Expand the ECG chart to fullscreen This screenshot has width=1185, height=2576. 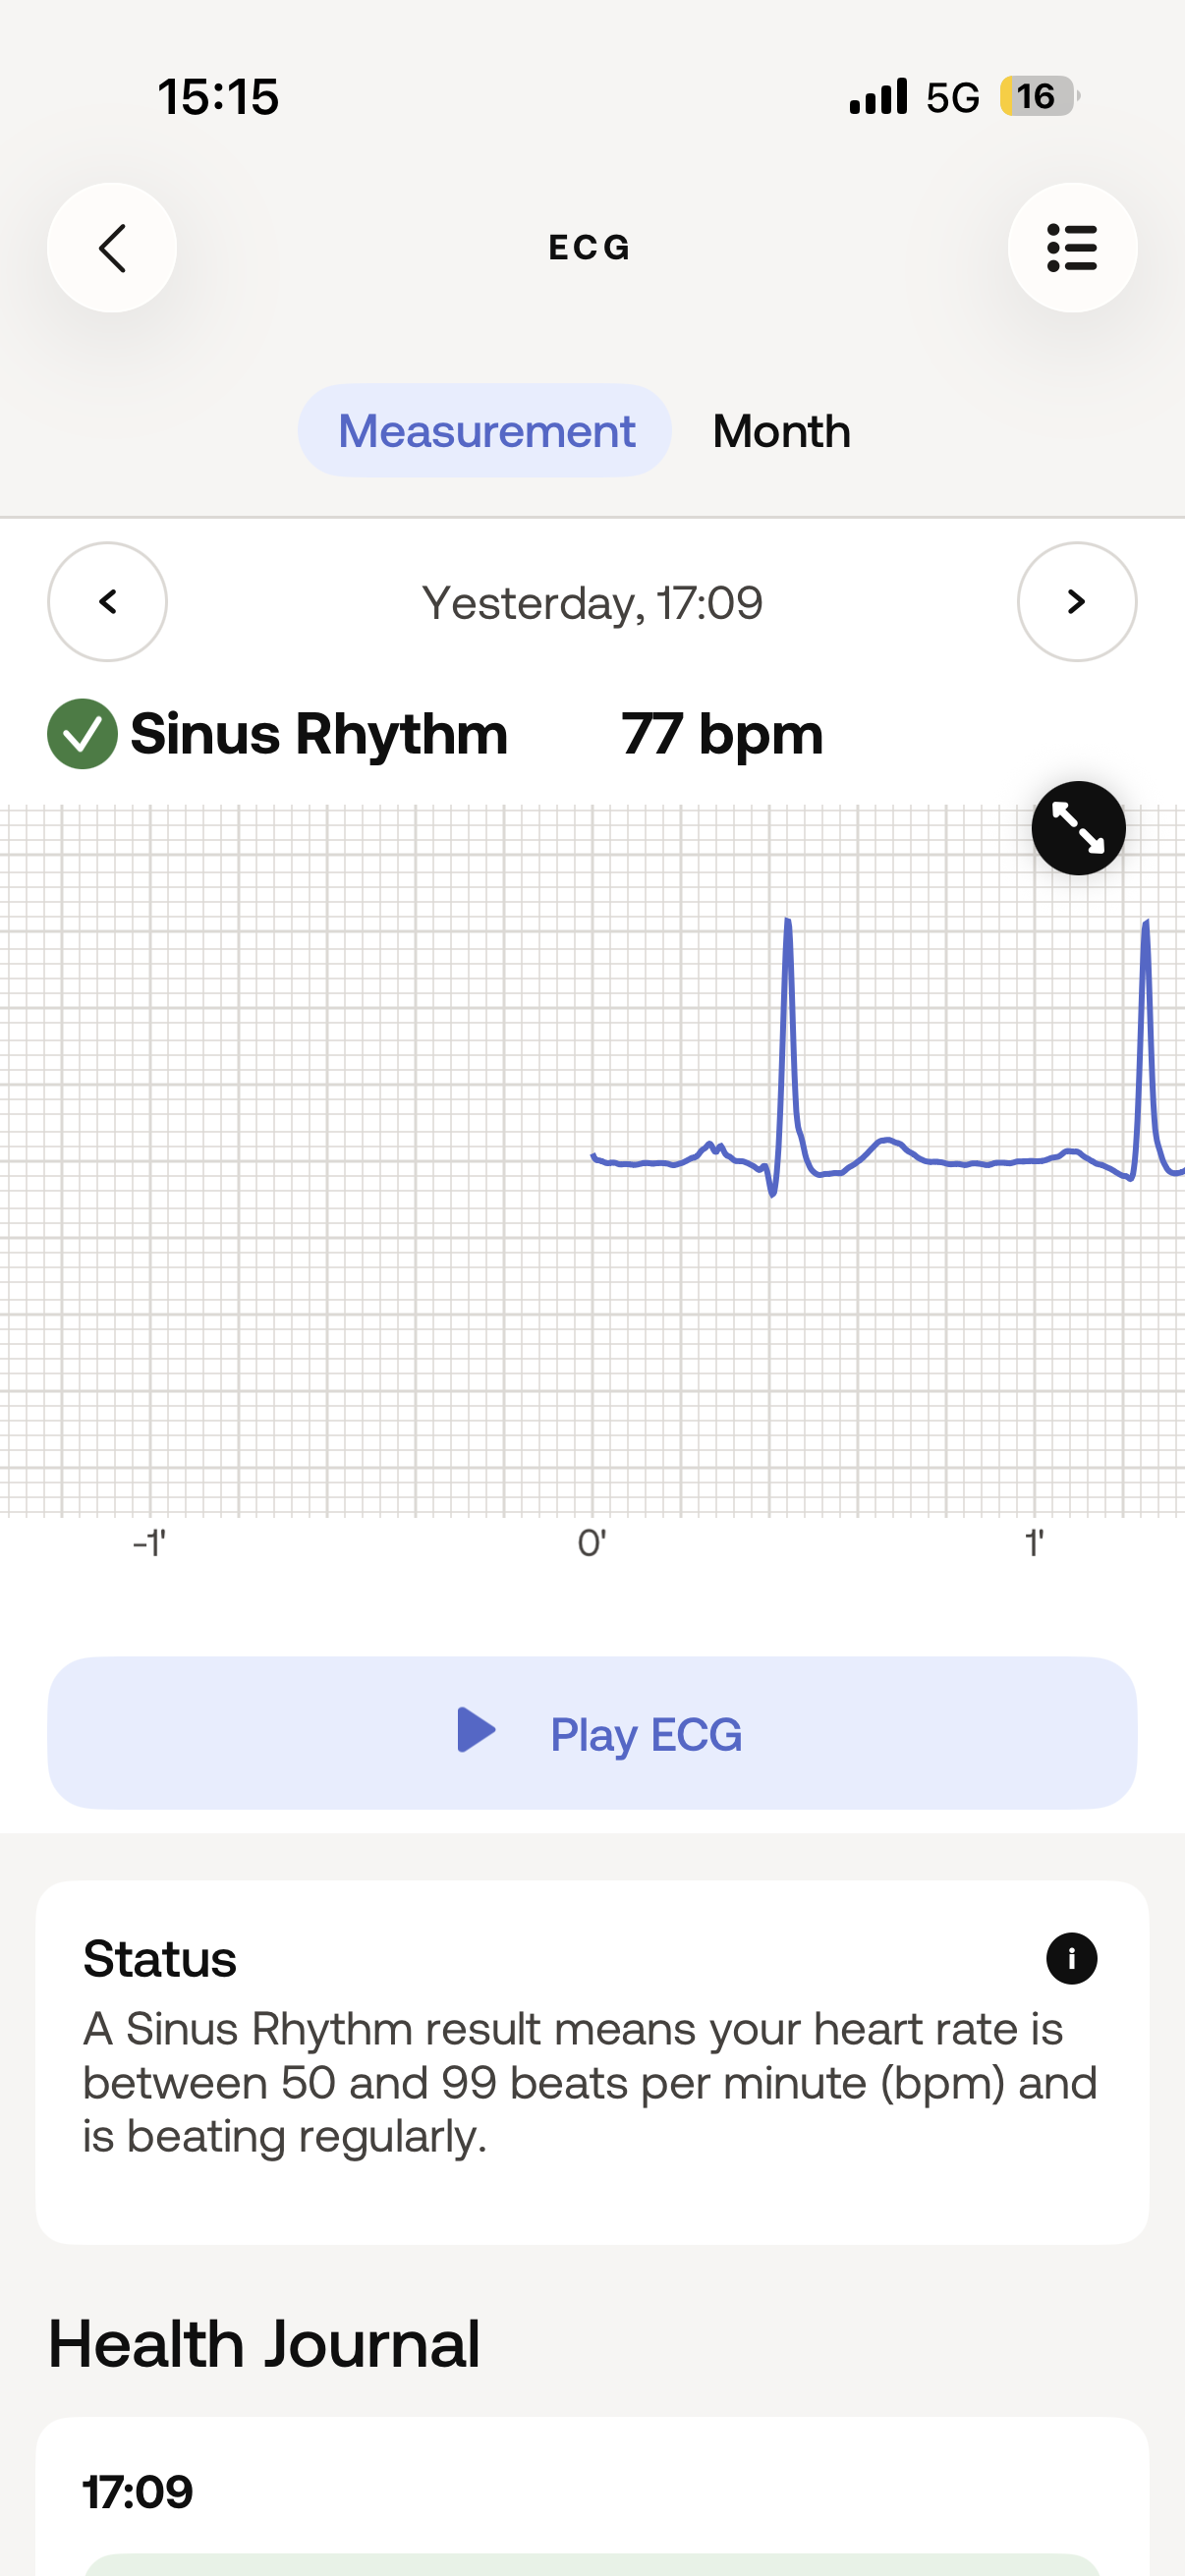[x=1078, y=828]
